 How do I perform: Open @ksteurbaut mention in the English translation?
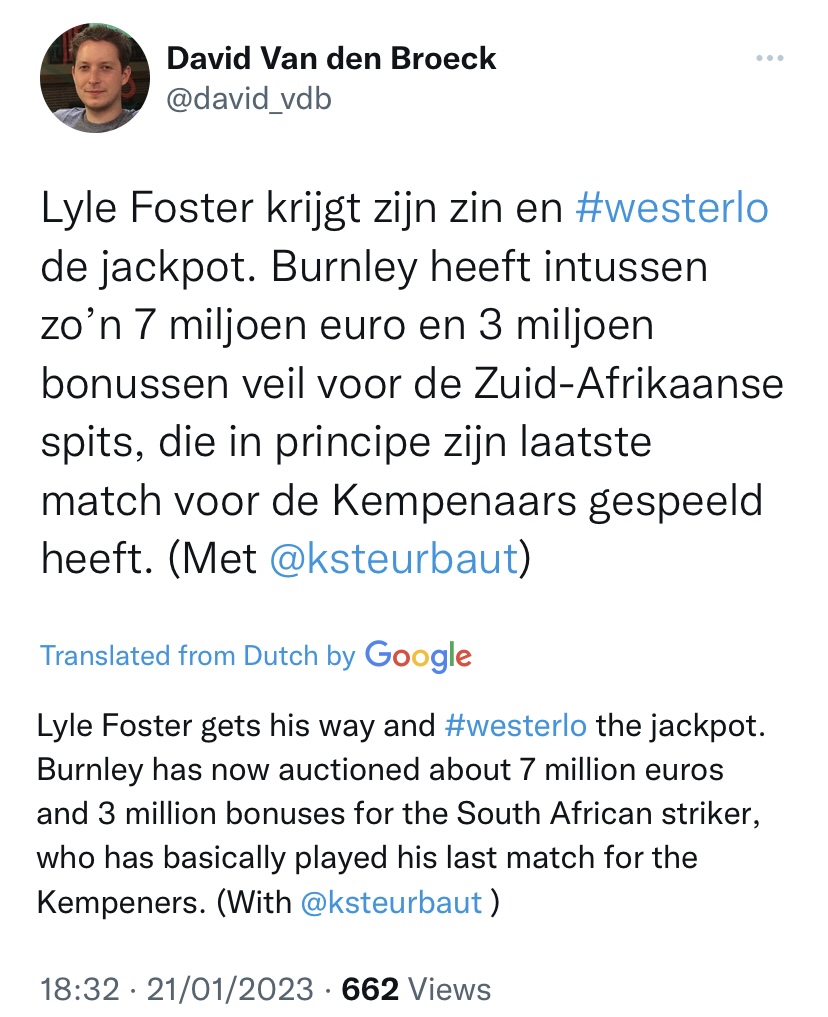click(x=391, y=903)
